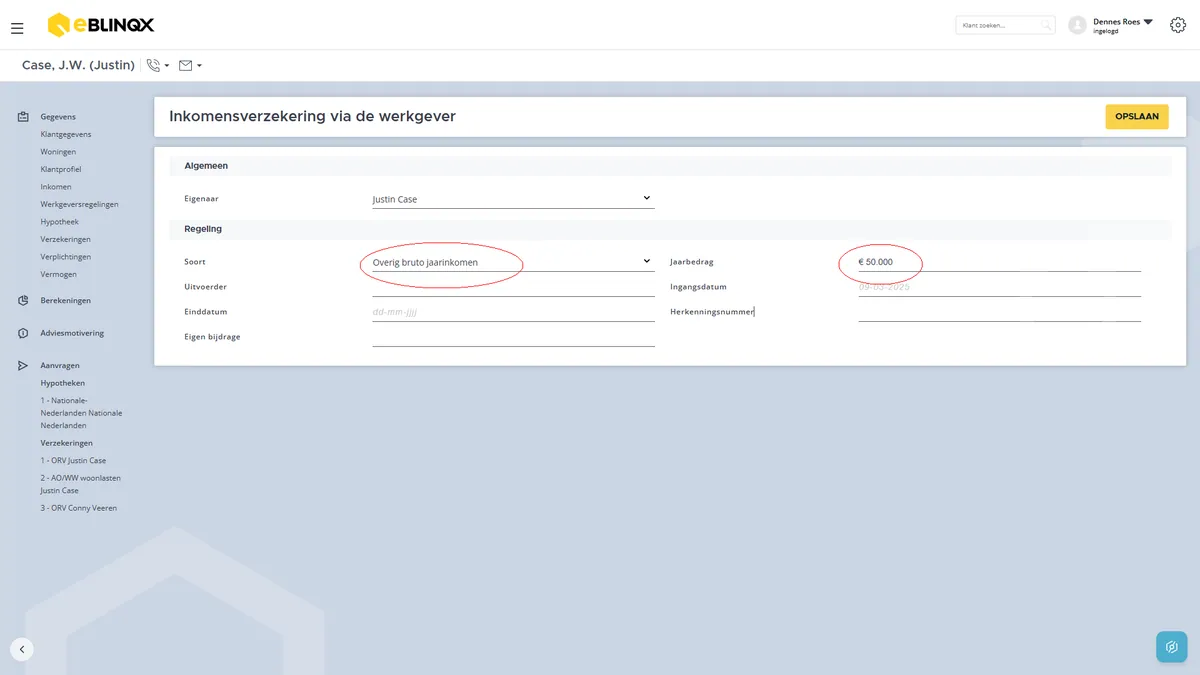Click the Herkenningsnummer field
This screenshot has width=1200, height=675.
[x=999, y=312]
